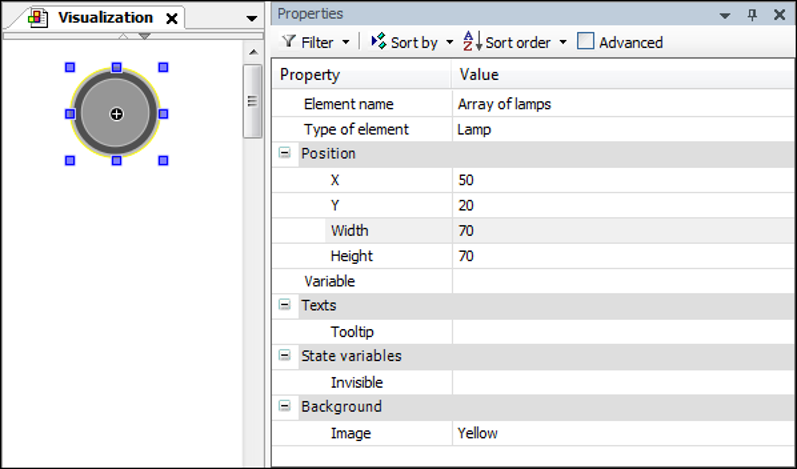The image size is (797, 469).
Task: Click the Visualization tab document icon
Action: (x=38, y=18)
